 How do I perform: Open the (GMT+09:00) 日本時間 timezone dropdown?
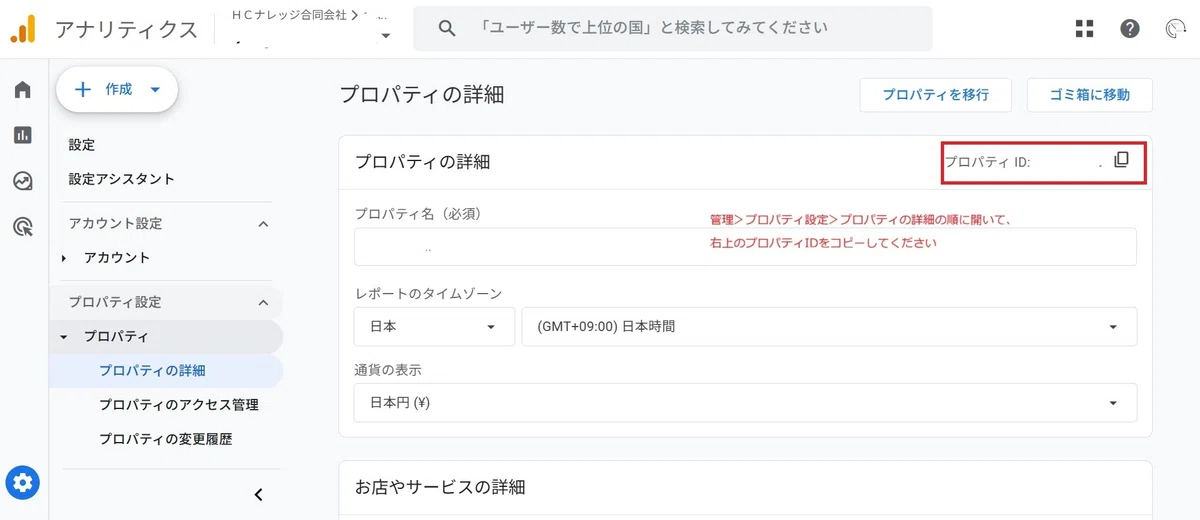pyautogui.click(x=829, y=327)
